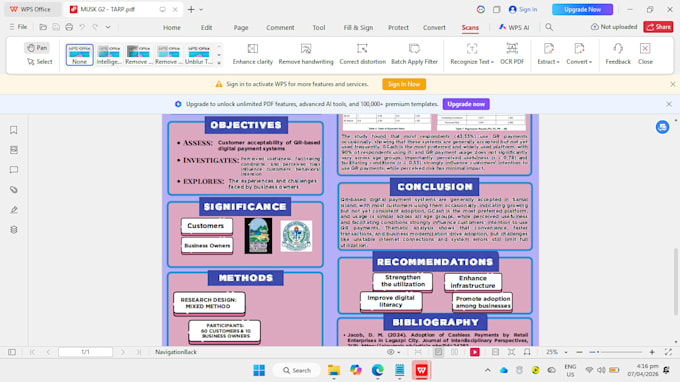Choose the None filter thumbnail
The width and height of the screenshot is (680, 382).
[x=79, y=55]
